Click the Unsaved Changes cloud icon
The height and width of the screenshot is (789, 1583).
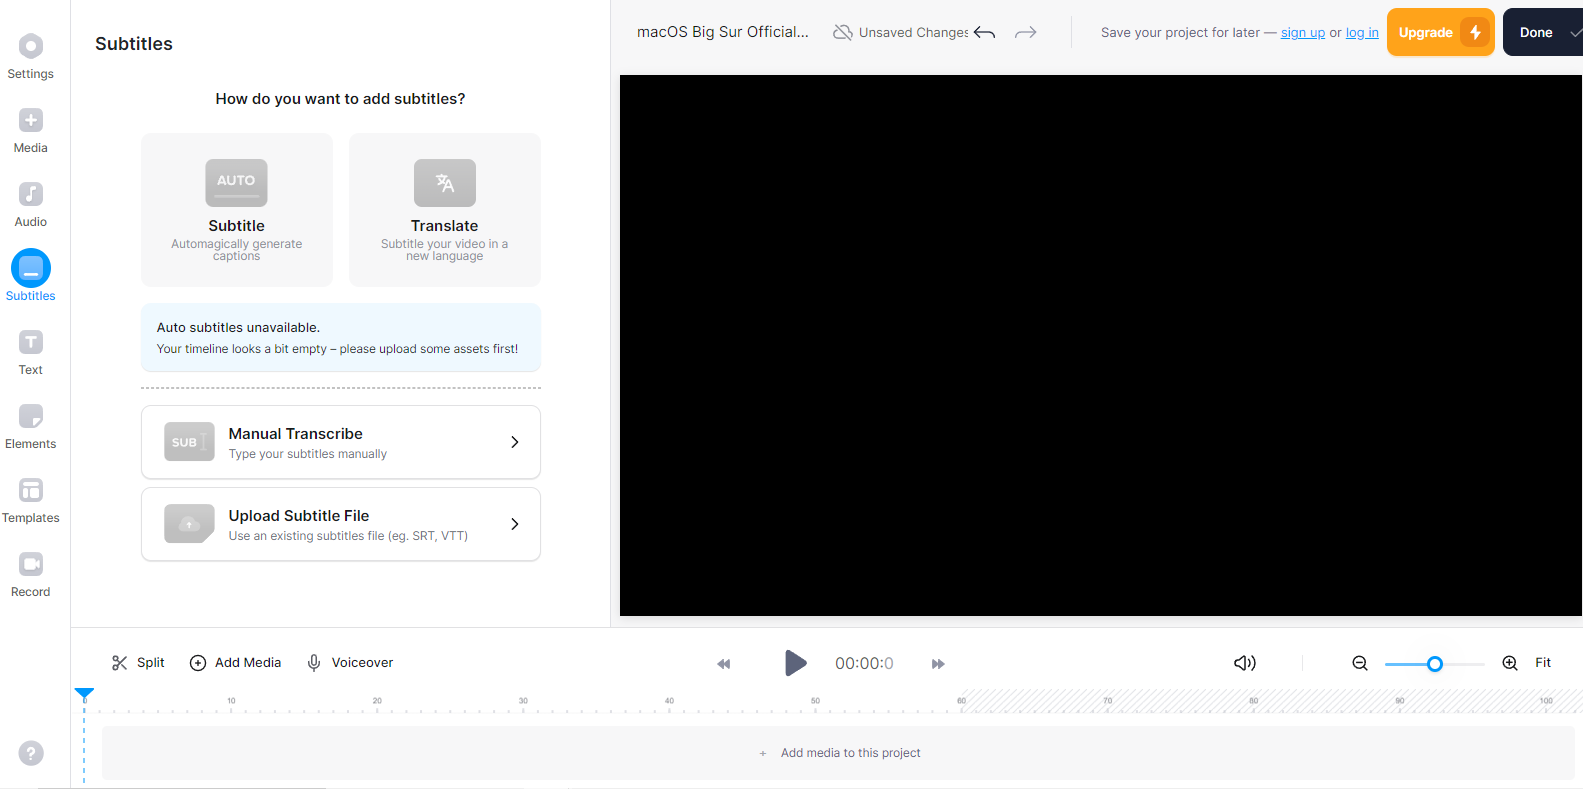tap(843, 32)
